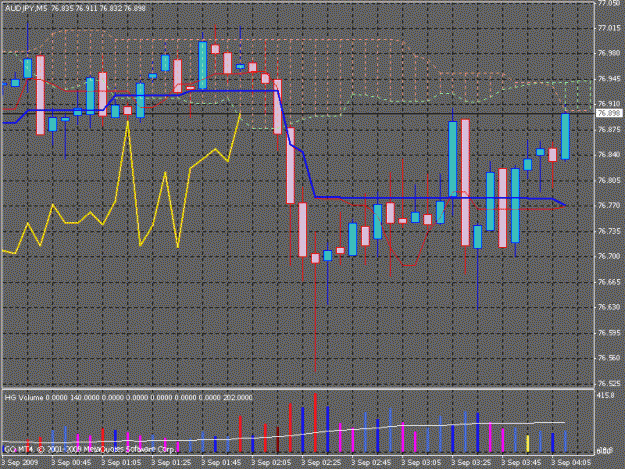Screen dimensions: 625x469
Task: Click the 3 Sep 02:05 time label
Action: pos(271,463)
